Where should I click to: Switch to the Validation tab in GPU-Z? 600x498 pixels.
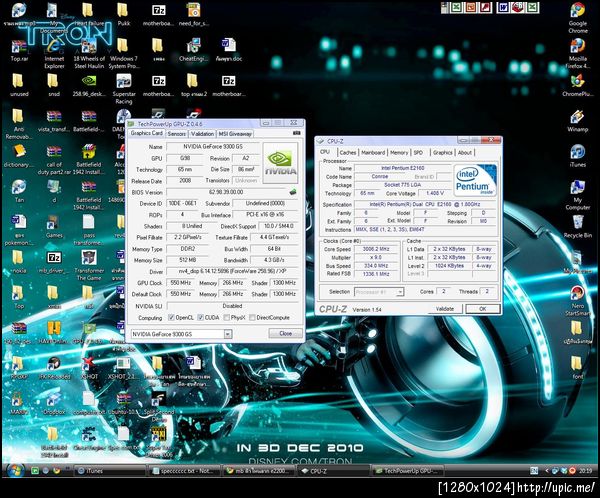(x=202, y=134)
